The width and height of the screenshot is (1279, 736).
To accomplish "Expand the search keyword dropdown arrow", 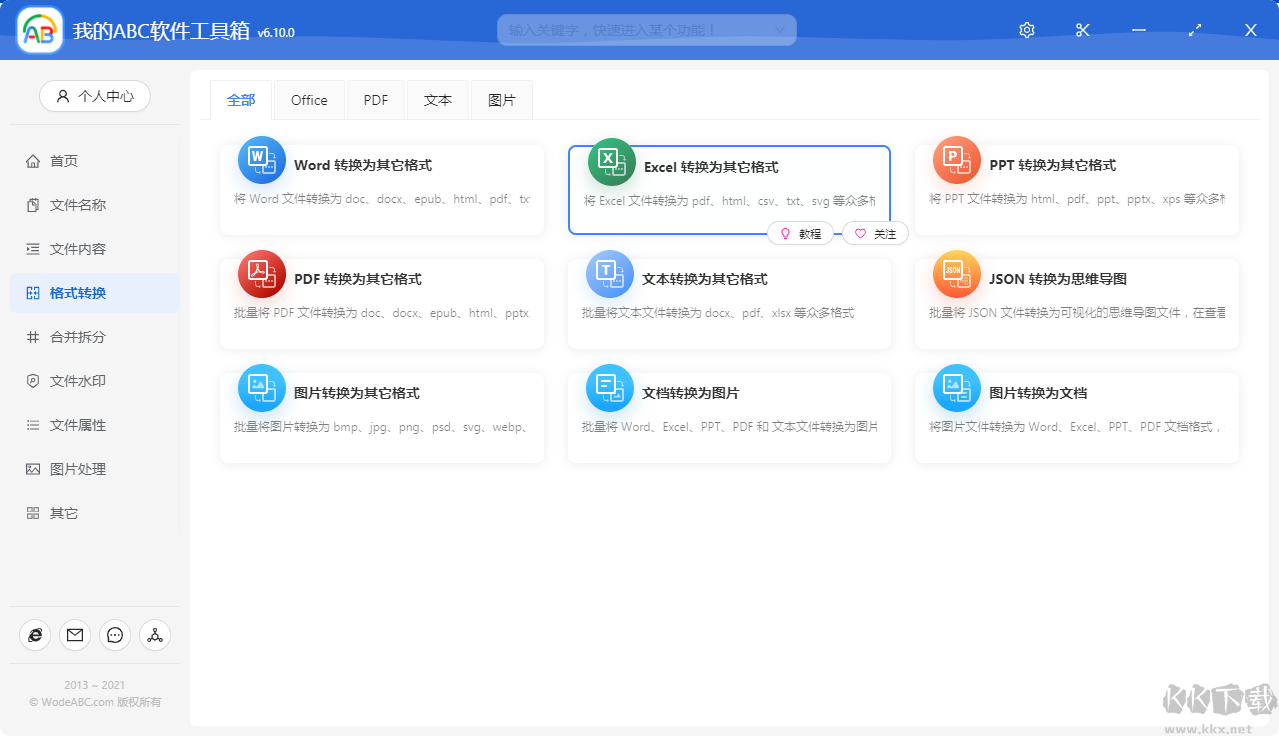I will coord(779,30).
